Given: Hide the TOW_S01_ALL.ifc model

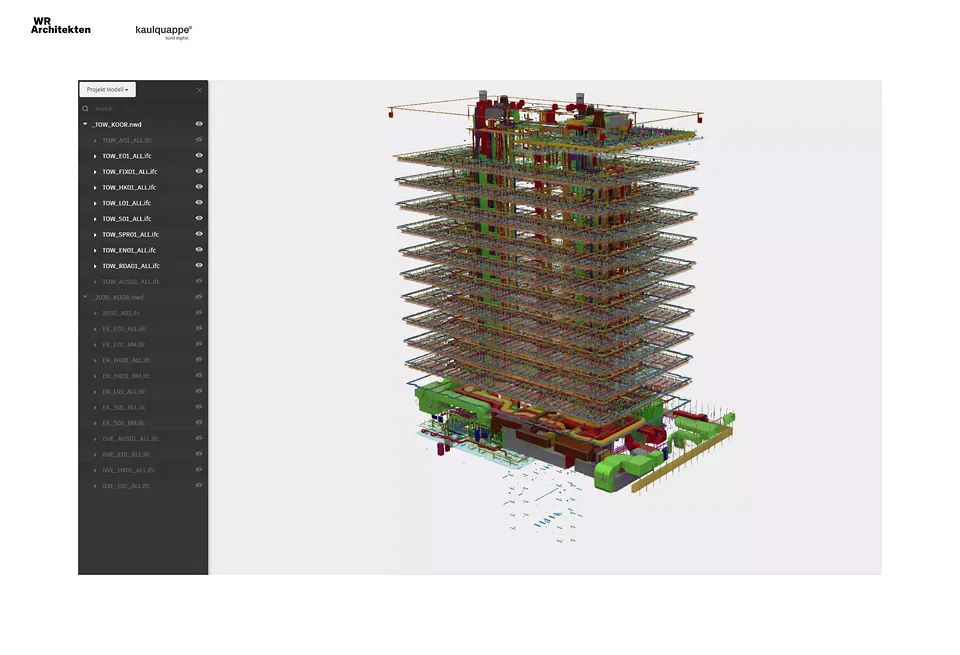Looking at the screenshot, I should (199, 218).
